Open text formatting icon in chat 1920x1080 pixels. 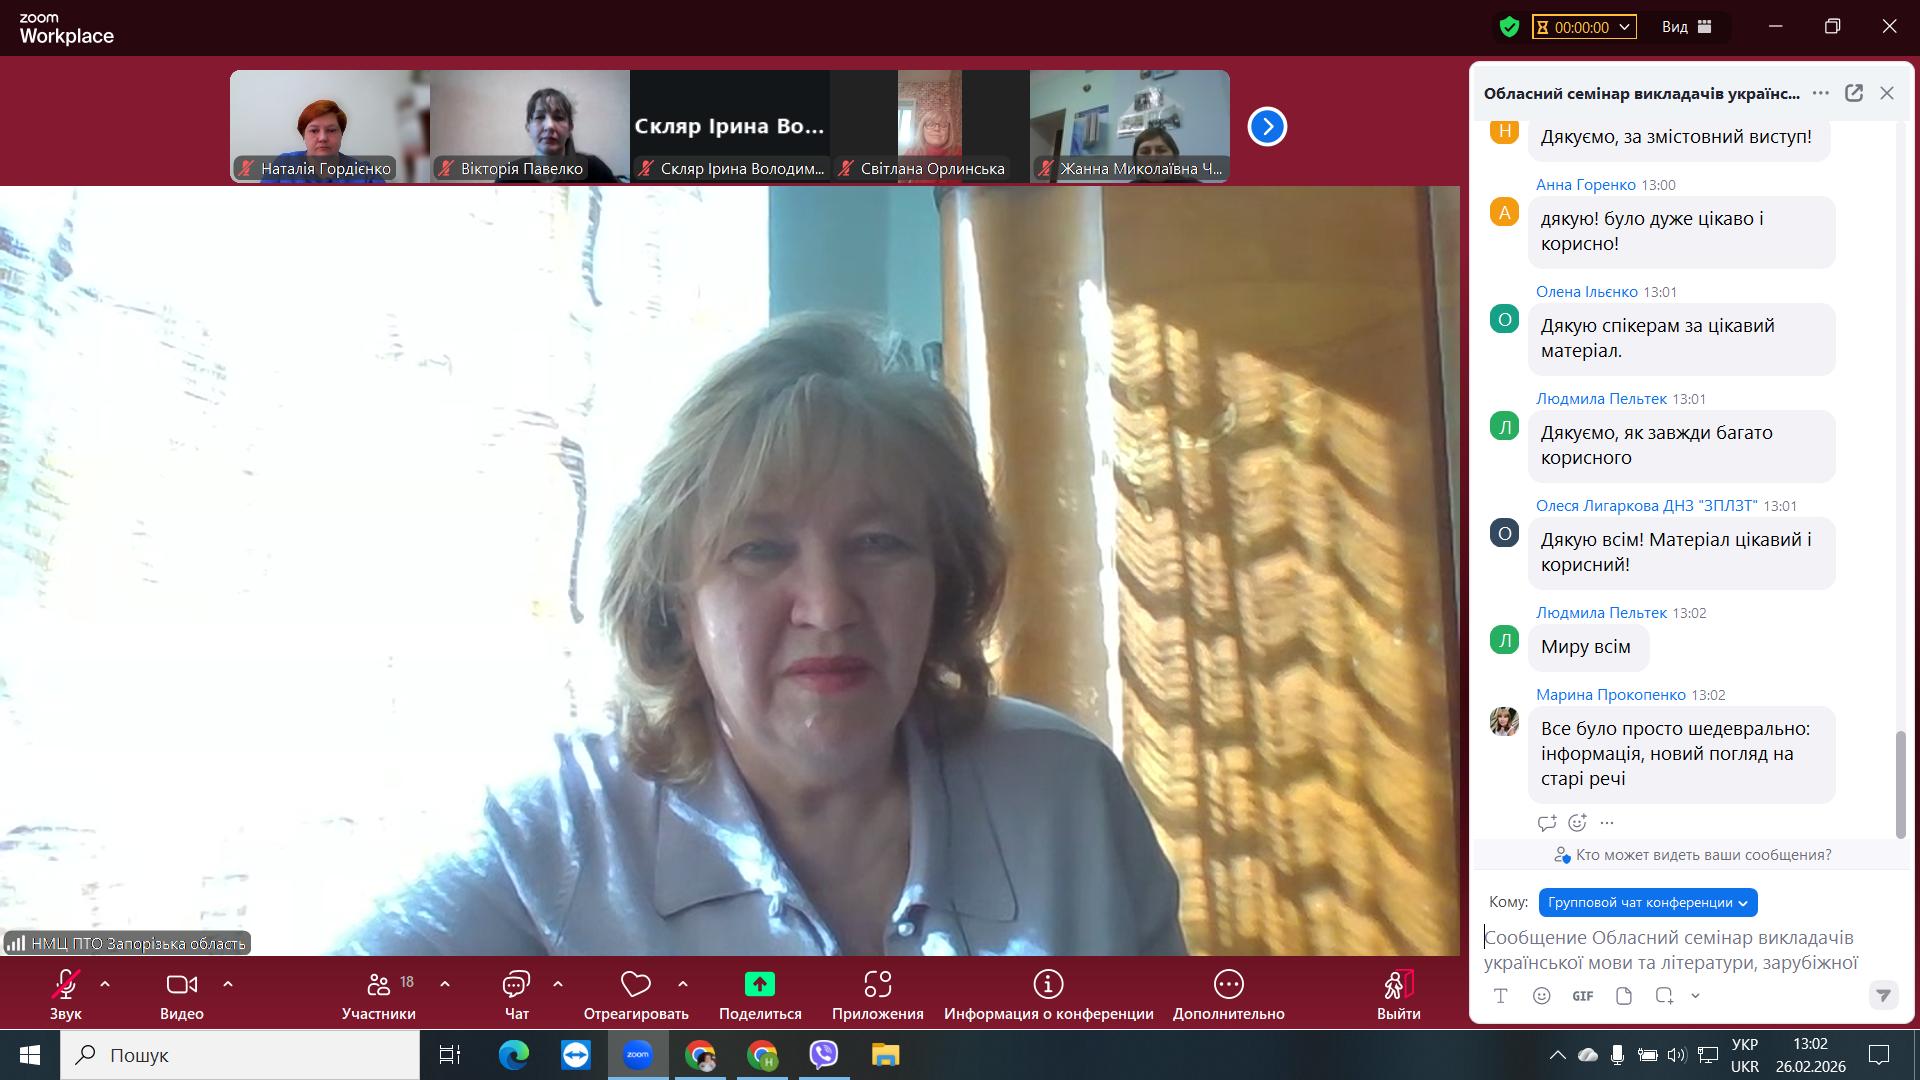click(1501, 996)
